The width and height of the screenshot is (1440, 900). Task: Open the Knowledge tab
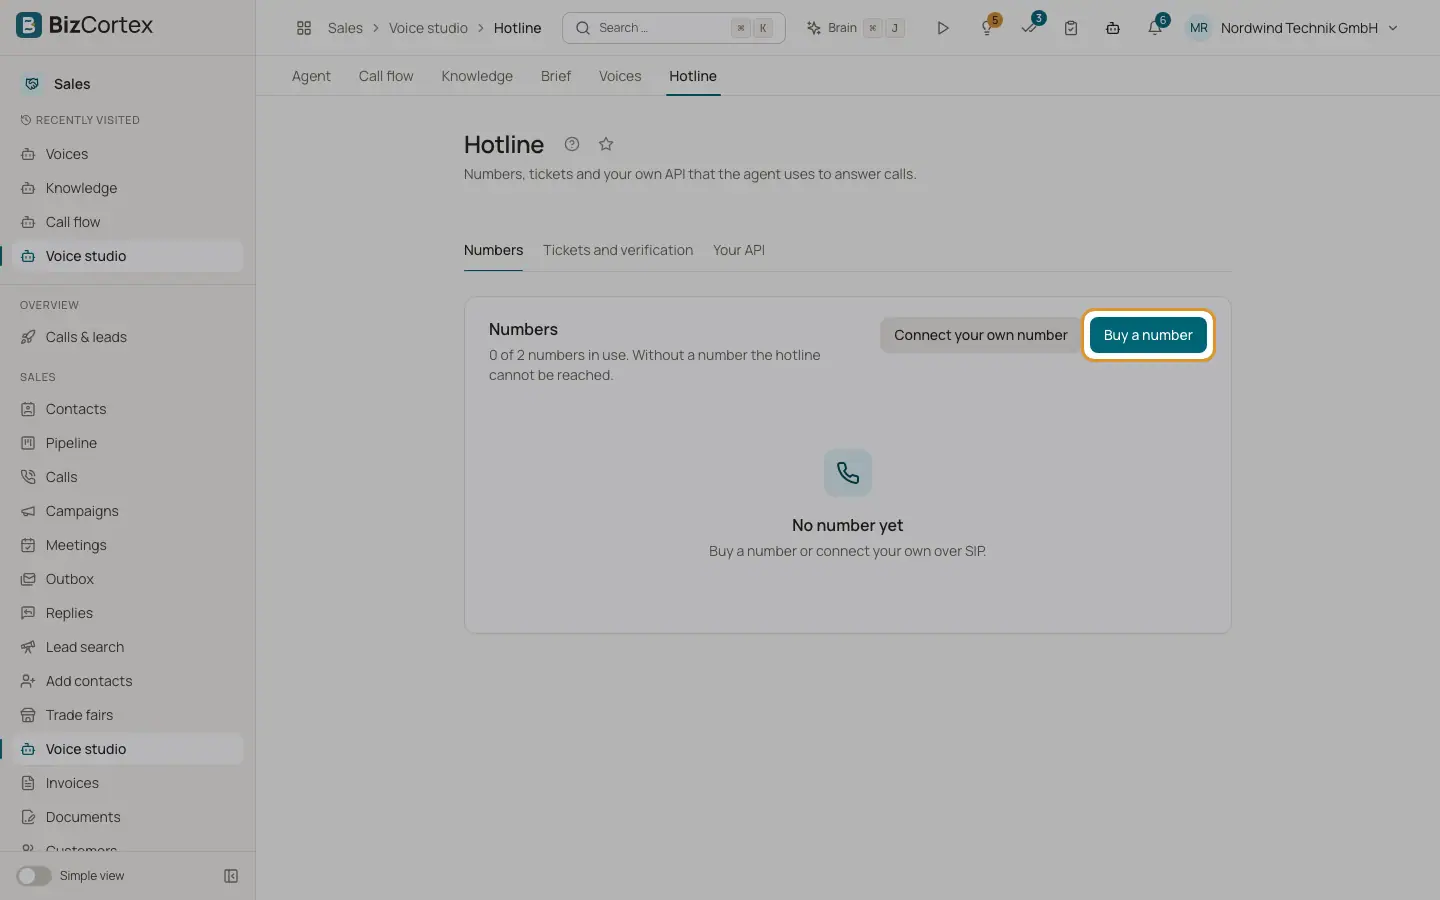[x=477, y=76]
